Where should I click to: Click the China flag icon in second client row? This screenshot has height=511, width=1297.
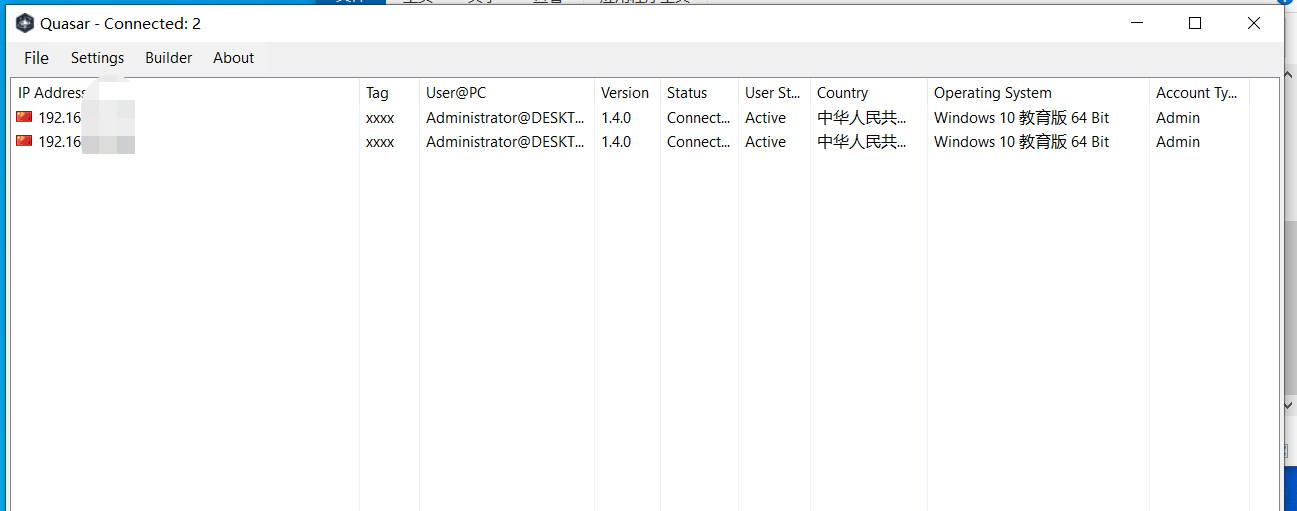[x=25, y=141]
